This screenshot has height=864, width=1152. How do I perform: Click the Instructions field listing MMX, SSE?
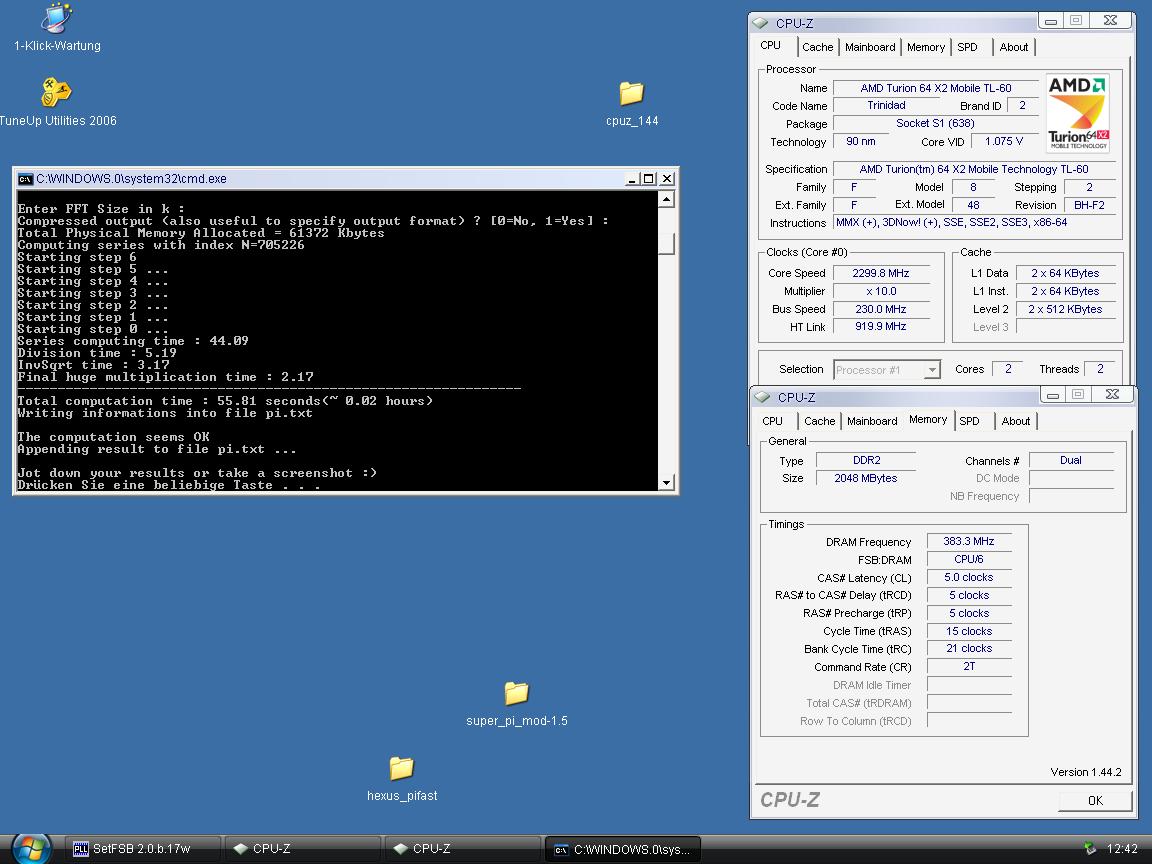pyautogui.click(x=975, y=223)
